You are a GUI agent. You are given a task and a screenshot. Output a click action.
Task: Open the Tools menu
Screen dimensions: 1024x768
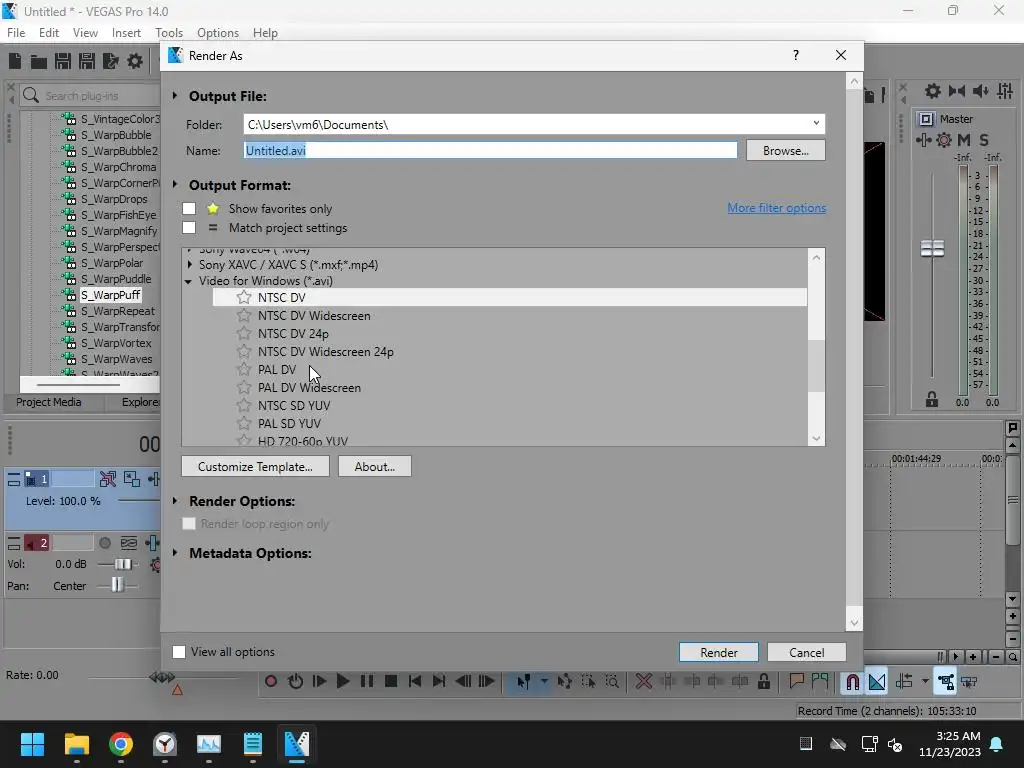tap(168, 33)
